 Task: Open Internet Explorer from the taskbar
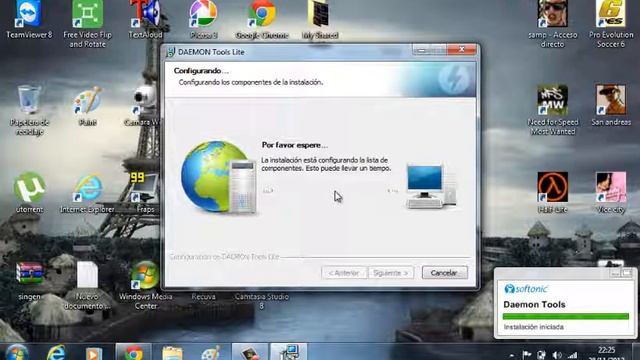[56, 352]
